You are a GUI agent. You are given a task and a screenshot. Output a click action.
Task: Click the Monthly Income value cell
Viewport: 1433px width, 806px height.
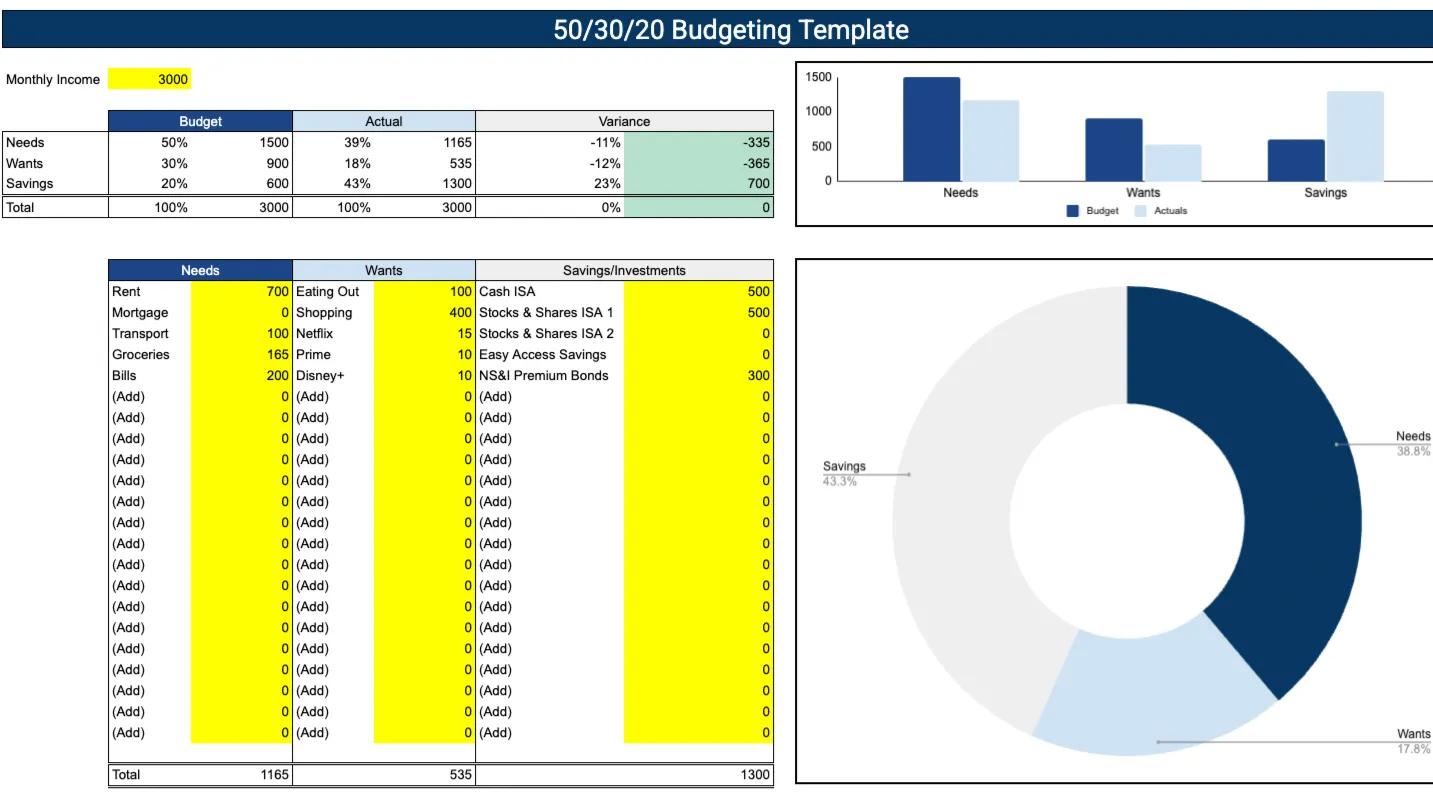(148, 79)
